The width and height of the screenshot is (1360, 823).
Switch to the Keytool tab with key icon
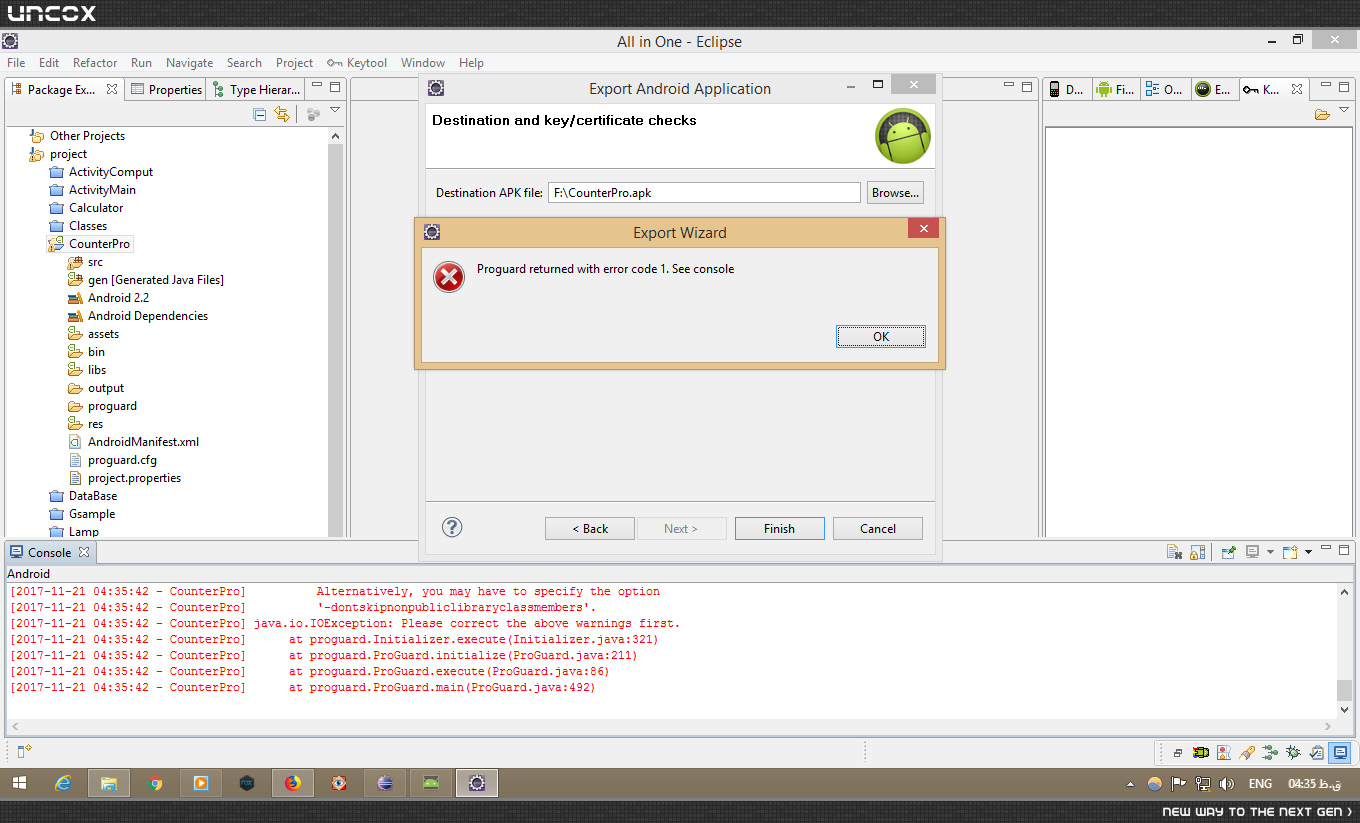tap(1261, 89)
